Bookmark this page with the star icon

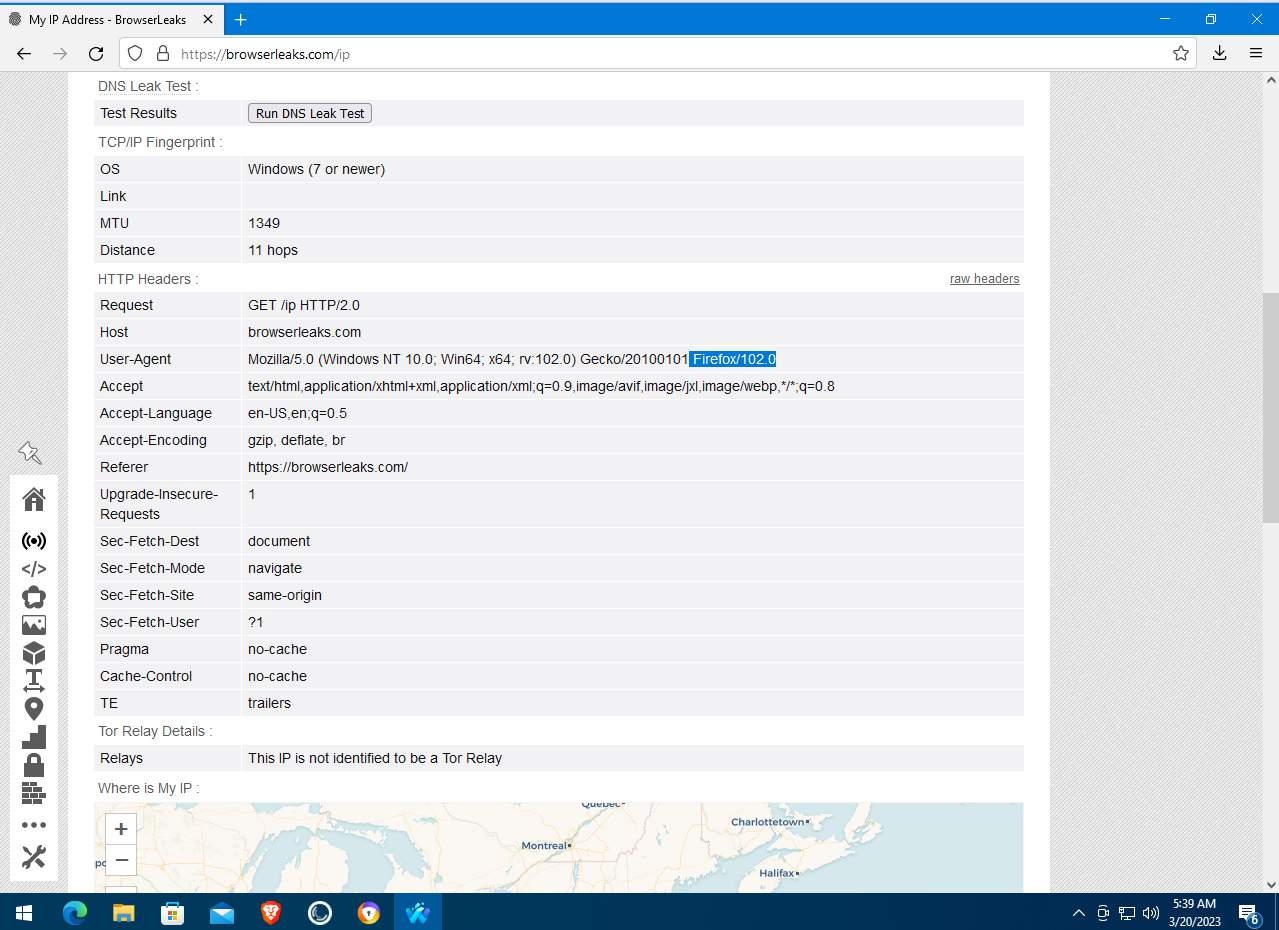point(1181,54)
